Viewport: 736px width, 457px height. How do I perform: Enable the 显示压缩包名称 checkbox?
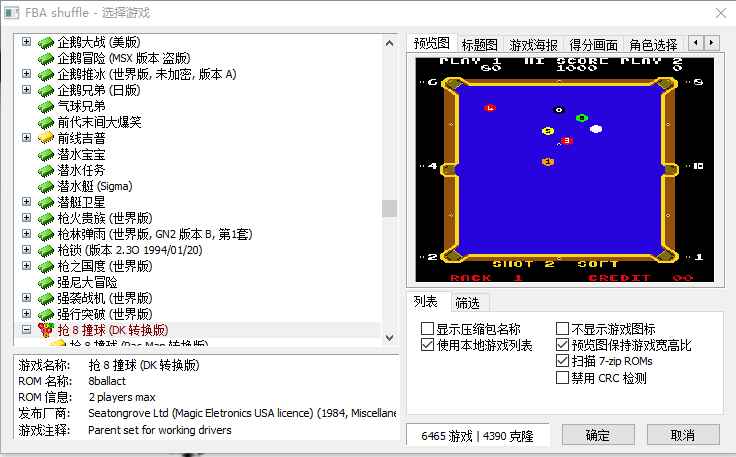(428, 329)
